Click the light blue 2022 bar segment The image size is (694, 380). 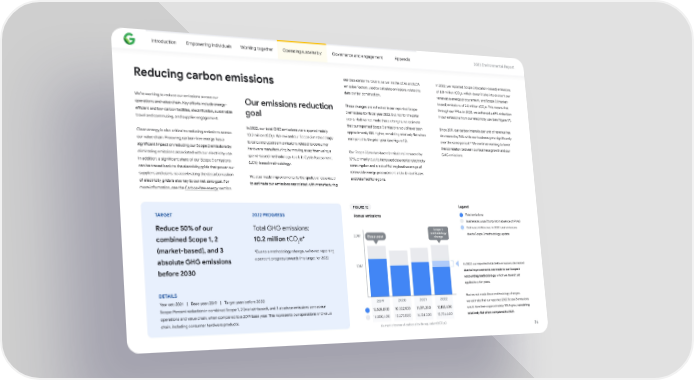441,264
